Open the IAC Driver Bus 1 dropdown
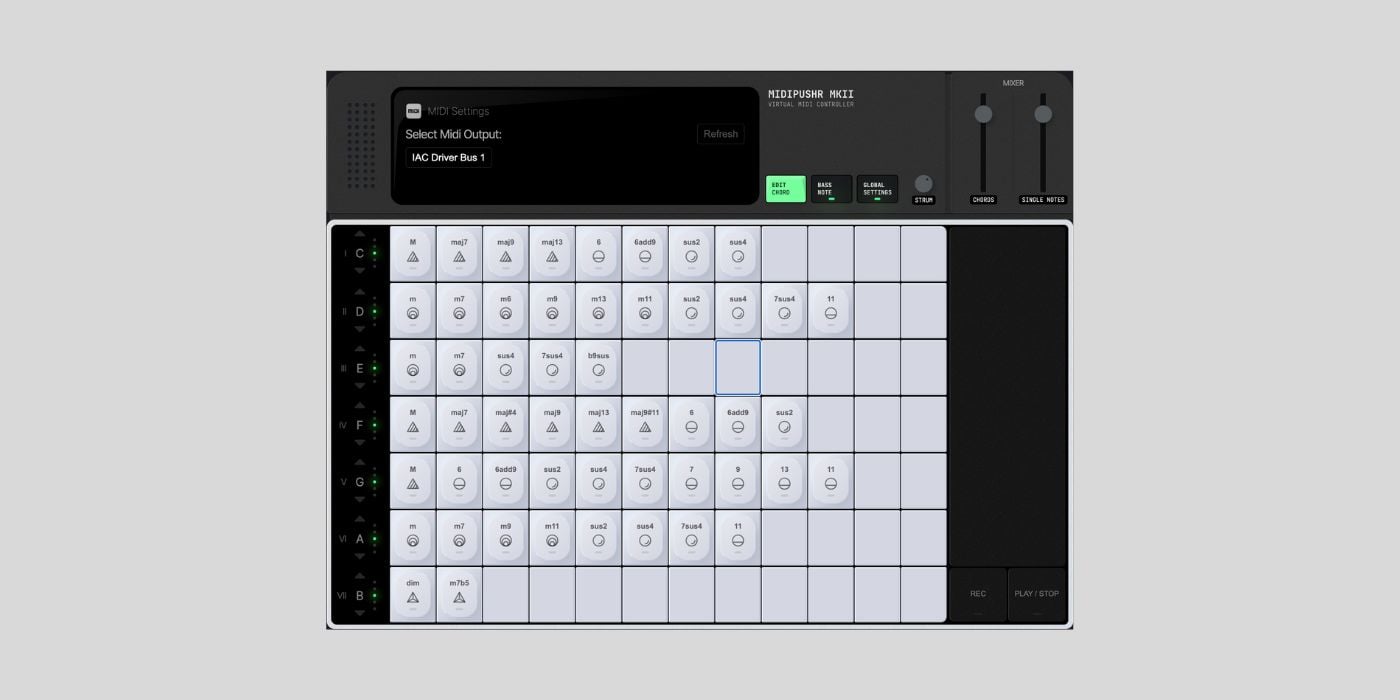The height and width of the screenshot is (700, 1400). (449, 158)
